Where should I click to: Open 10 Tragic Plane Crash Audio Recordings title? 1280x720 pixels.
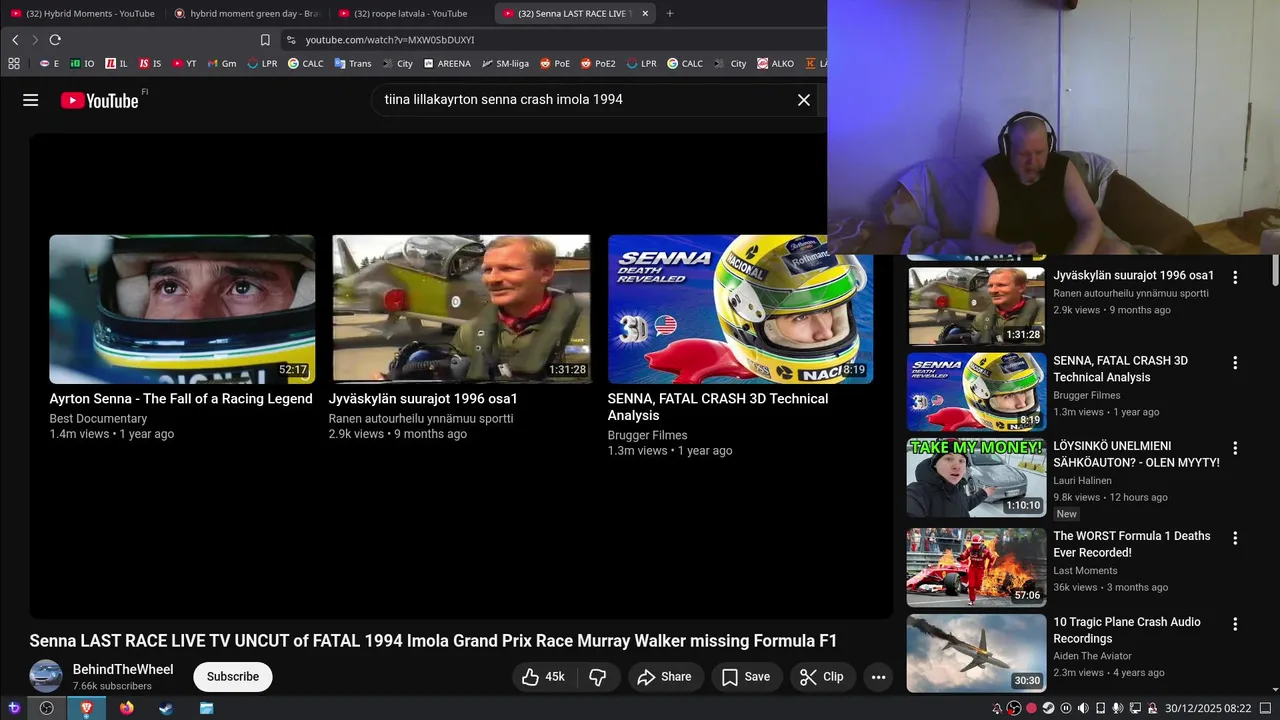tap(1127, 630)
